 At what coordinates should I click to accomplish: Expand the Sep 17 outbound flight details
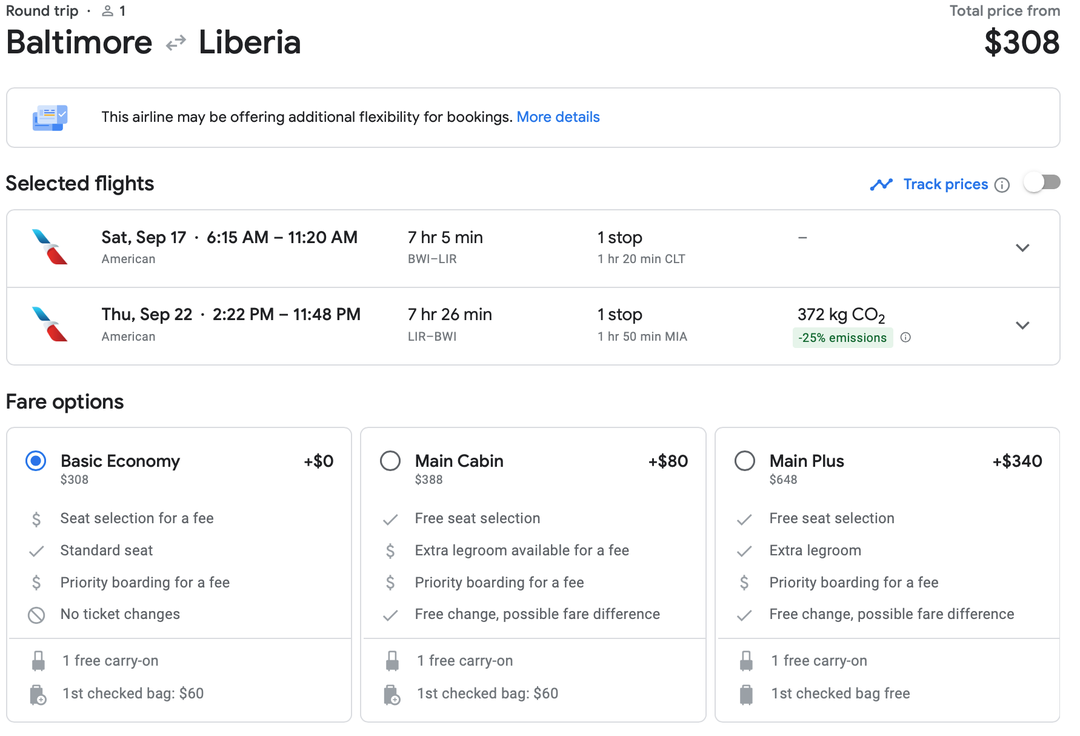tap(1022, 247)
